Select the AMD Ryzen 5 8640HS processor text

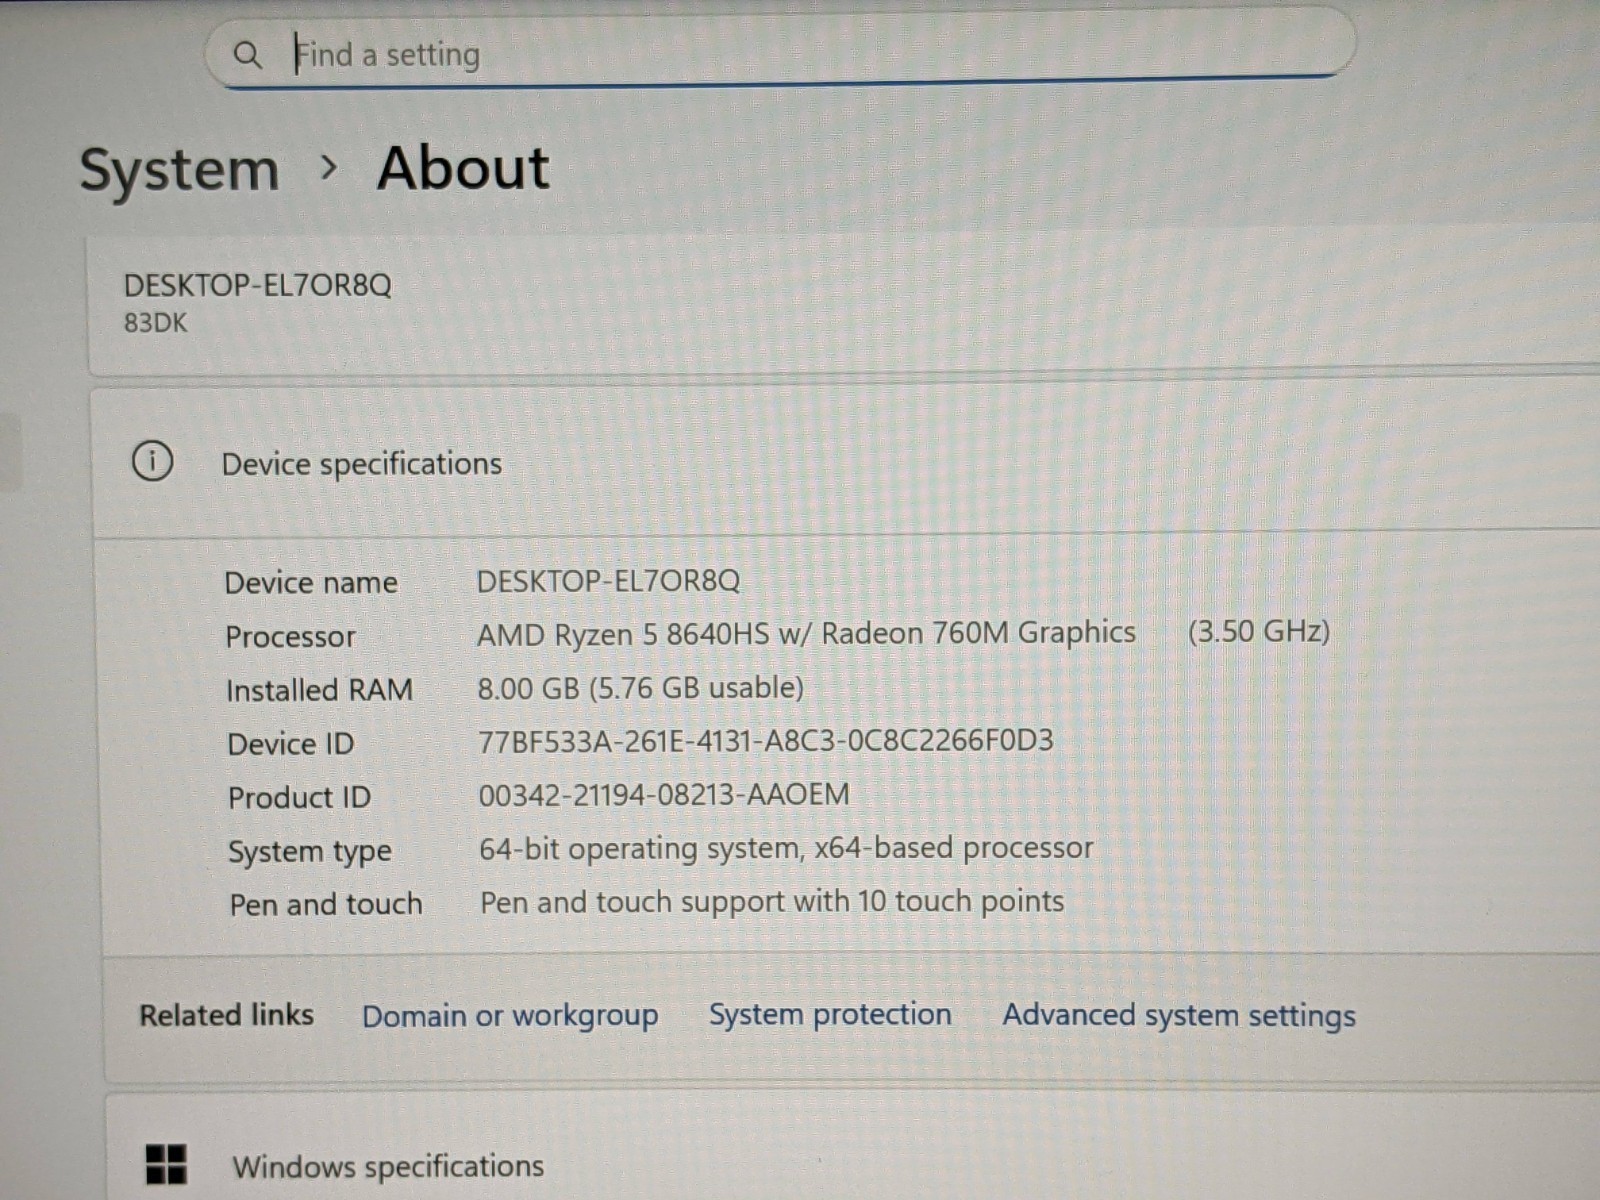coord(806,634)
